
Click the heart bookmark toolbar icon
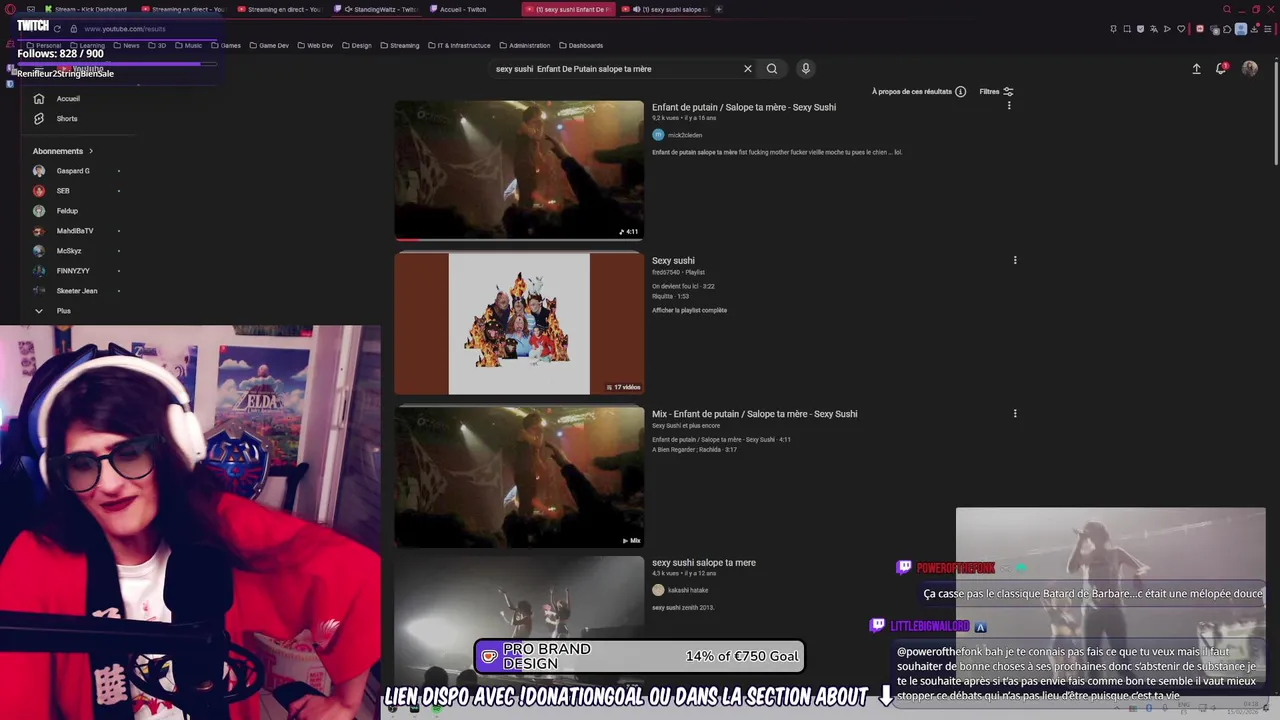(x=1181, y=29)
